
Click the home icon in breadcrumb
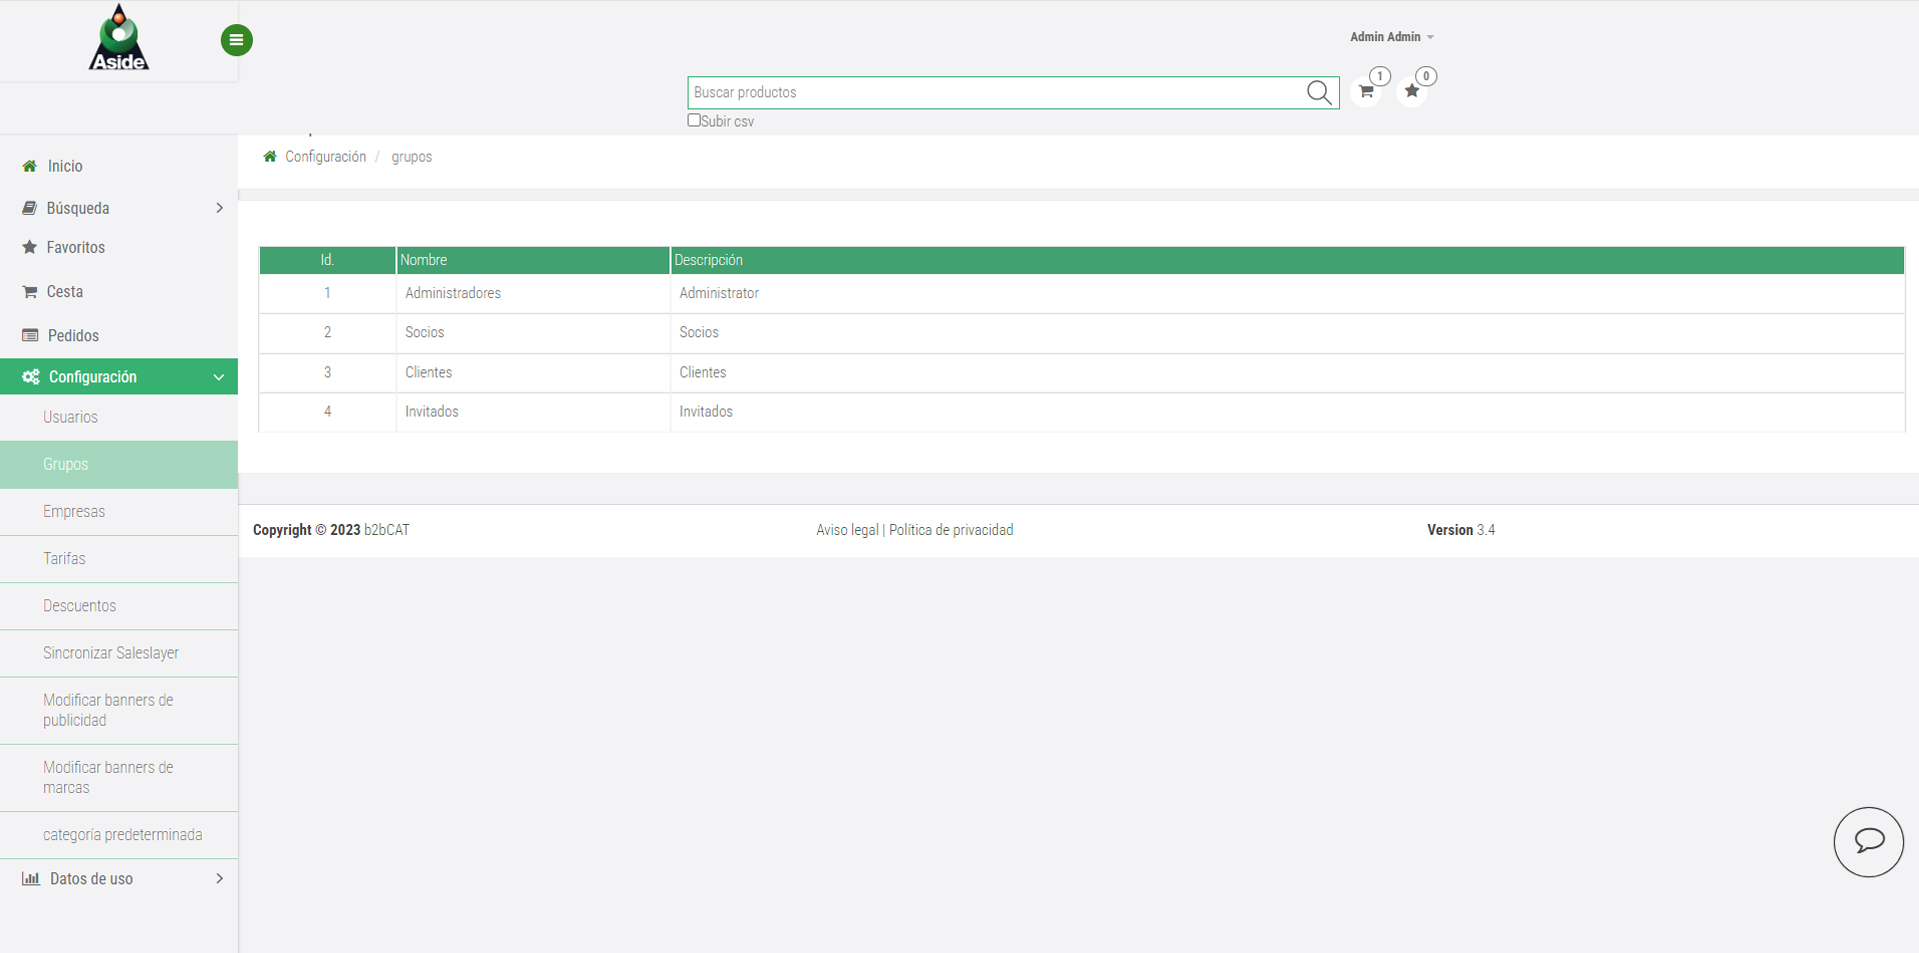click(270, 157)
